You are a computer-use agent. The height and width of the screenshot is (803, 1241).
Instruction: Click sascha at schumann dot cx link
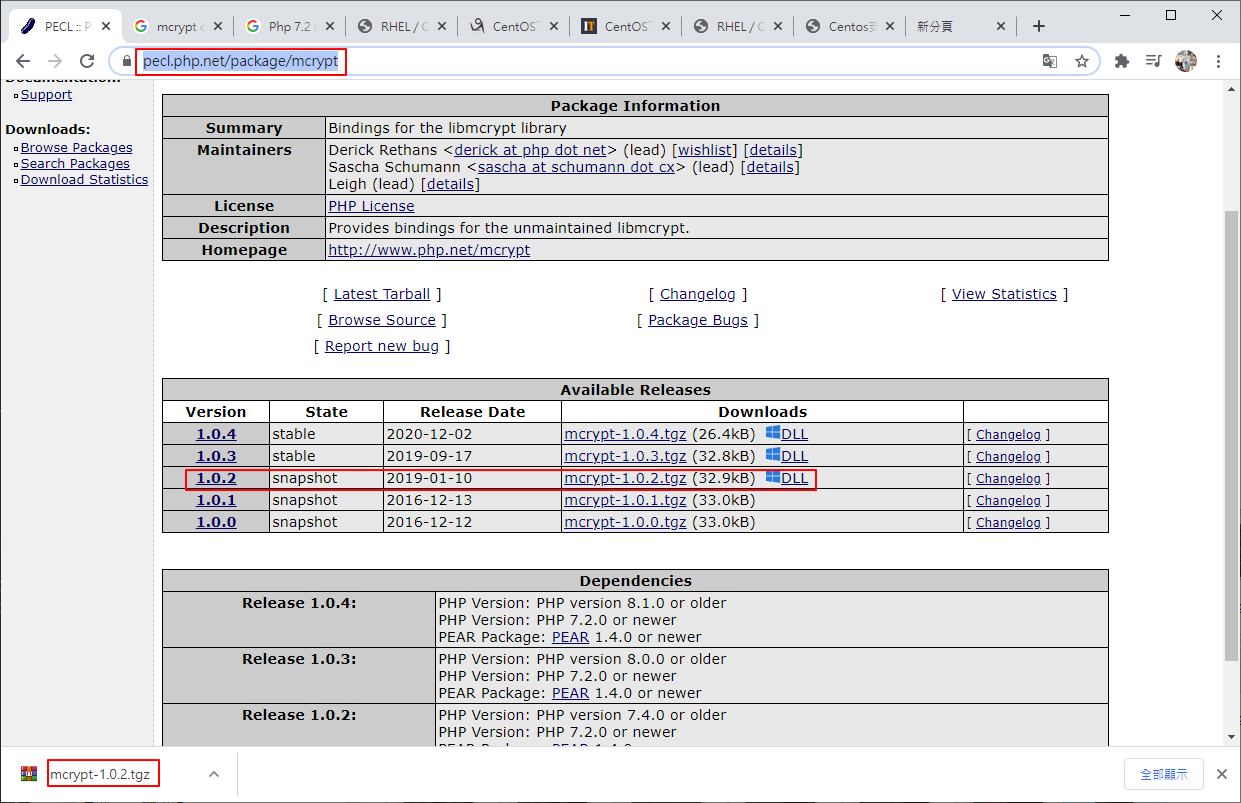point(576,167)
